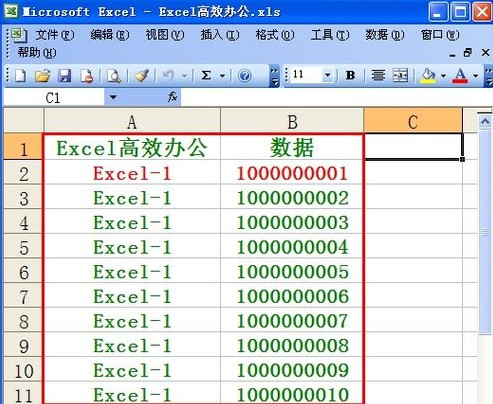Open the 格式(O) menu
This screenshot has height=404, width=493.
point(275,35)
